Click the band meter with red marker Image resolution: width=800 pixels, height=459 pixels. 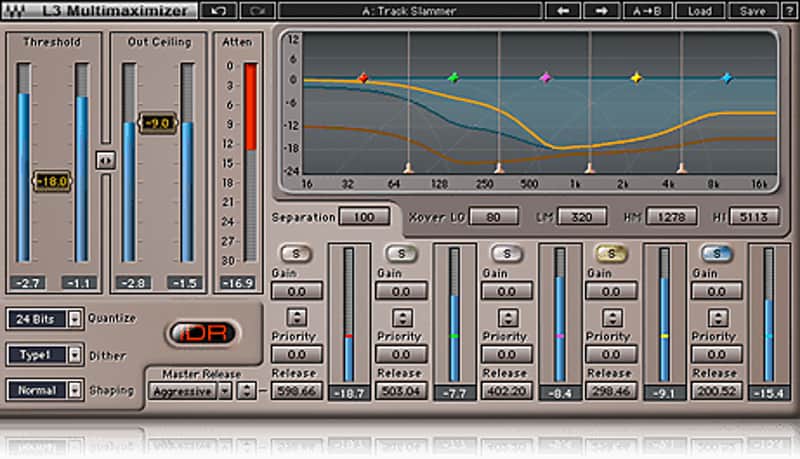click(349, 315)
